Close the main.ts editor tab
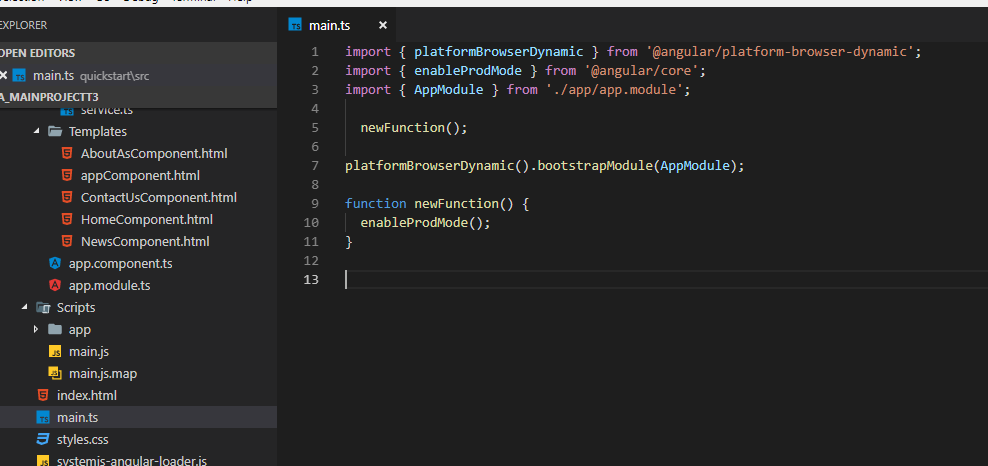This screenshot has width=988, height=466. click(383, 25)
